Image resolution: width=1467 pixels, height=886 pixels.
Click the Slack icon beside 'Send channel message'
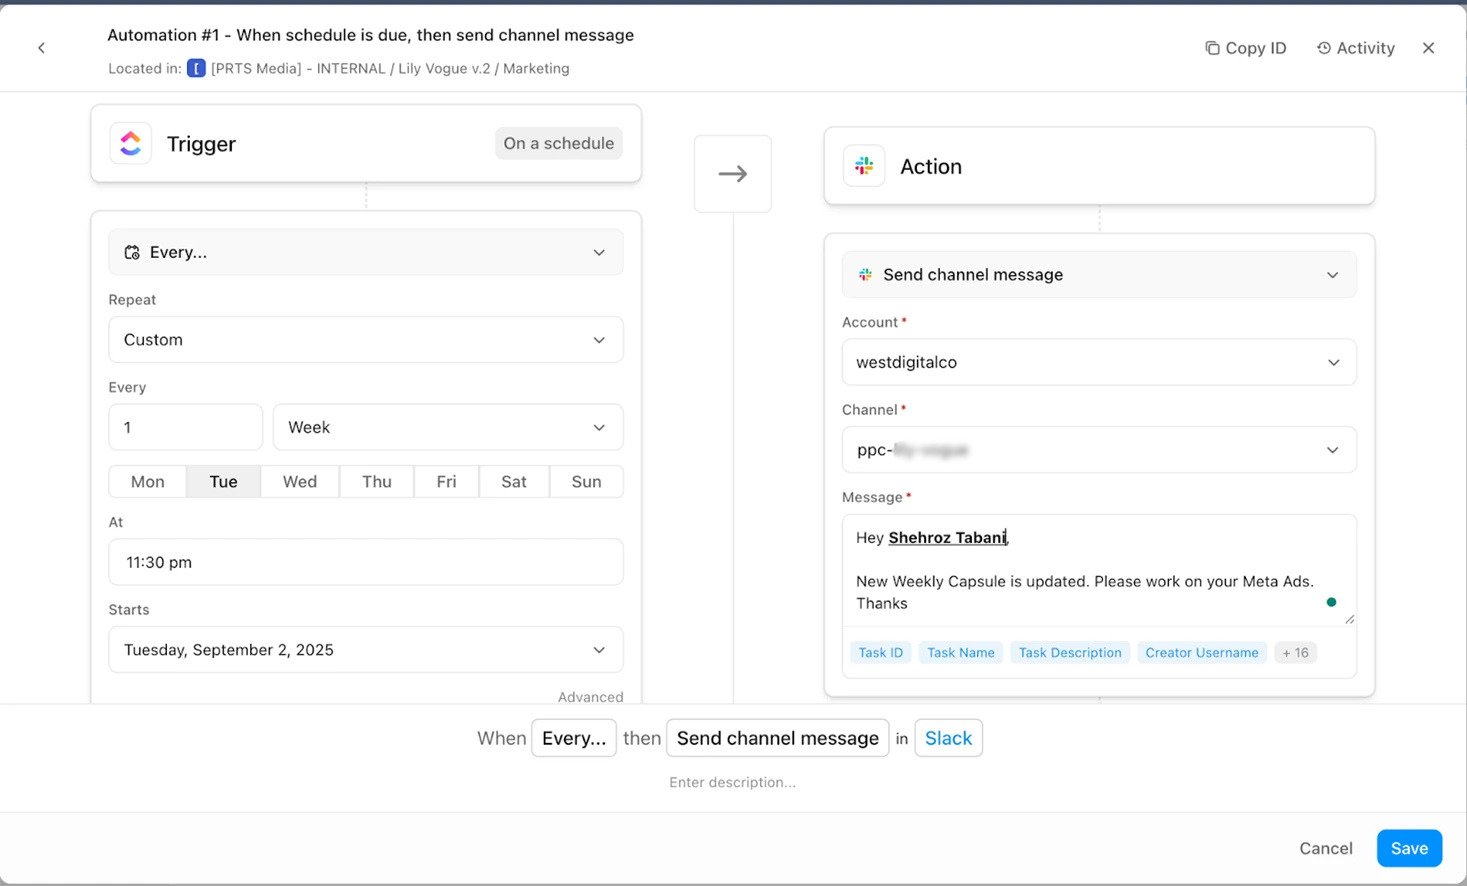(x=865, y=274)
